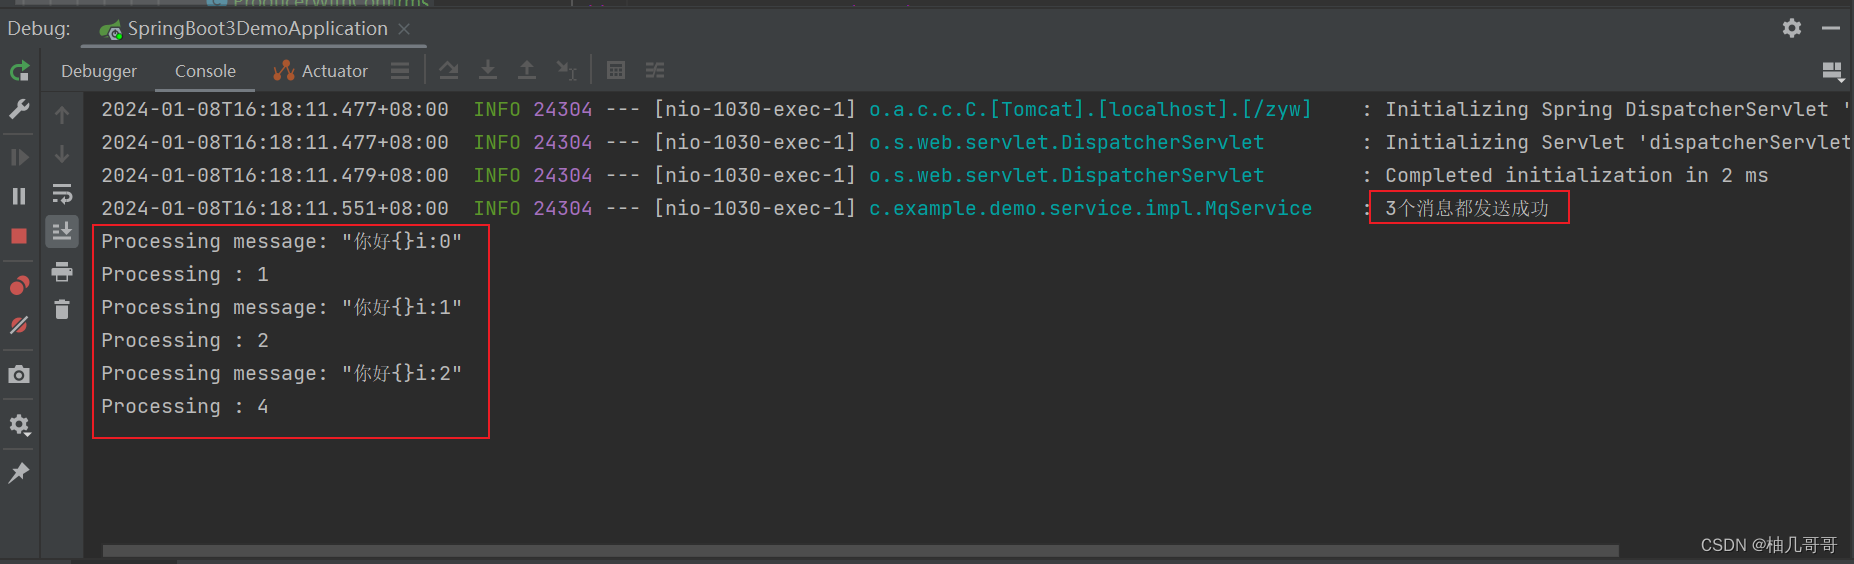1854x564 pixels.
Task: Click timestamp 2024-01-08T16:18:11.479+08:00
Action: point(275,175)
